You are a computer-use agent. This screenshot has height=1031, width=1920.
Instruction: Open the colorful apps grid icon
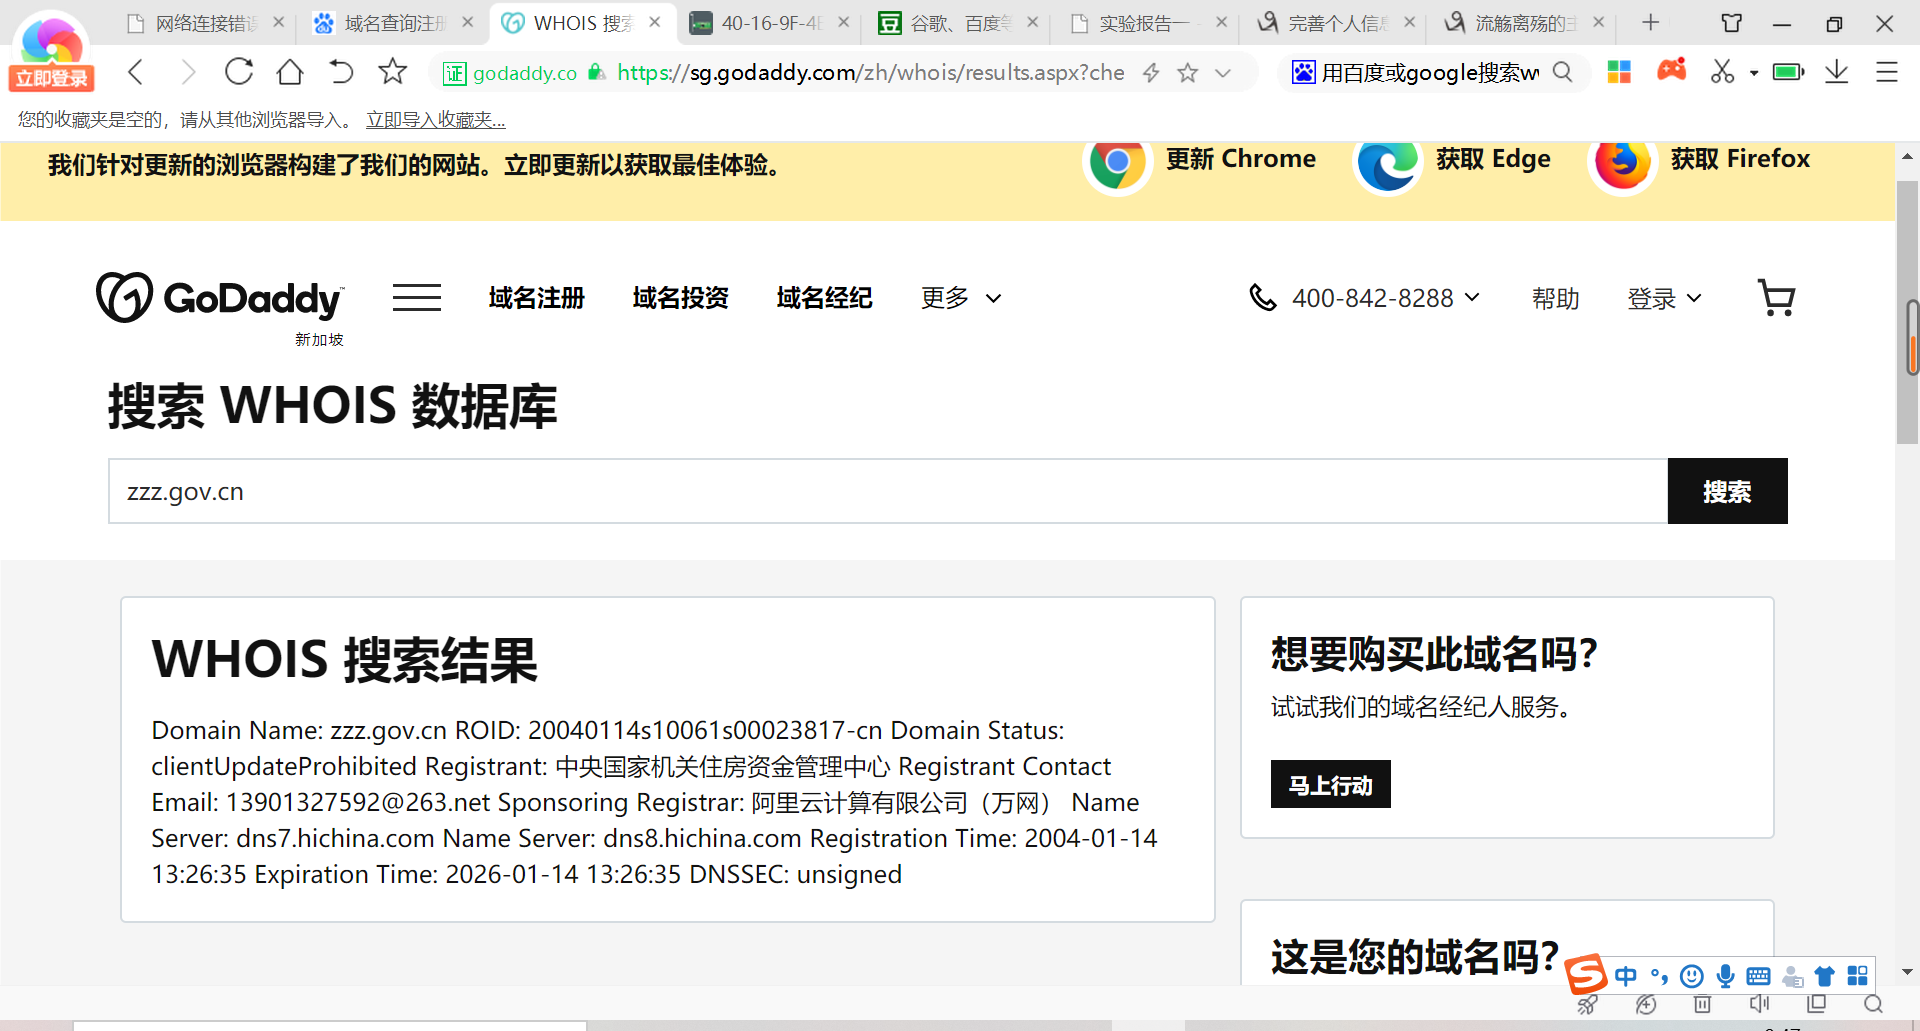coord(1619,72)
